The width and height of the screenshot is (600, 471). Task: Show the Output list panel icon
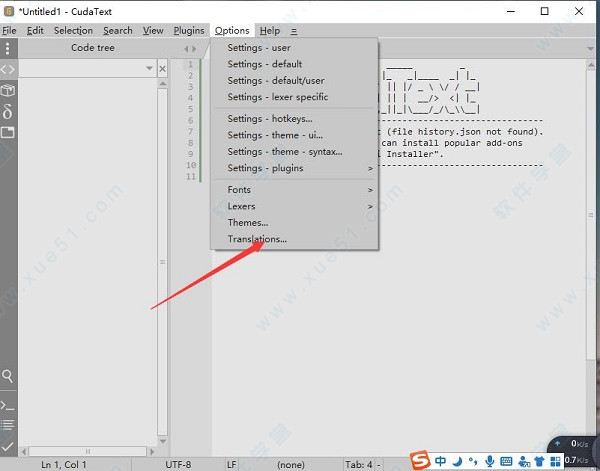[x=7, y=424]
